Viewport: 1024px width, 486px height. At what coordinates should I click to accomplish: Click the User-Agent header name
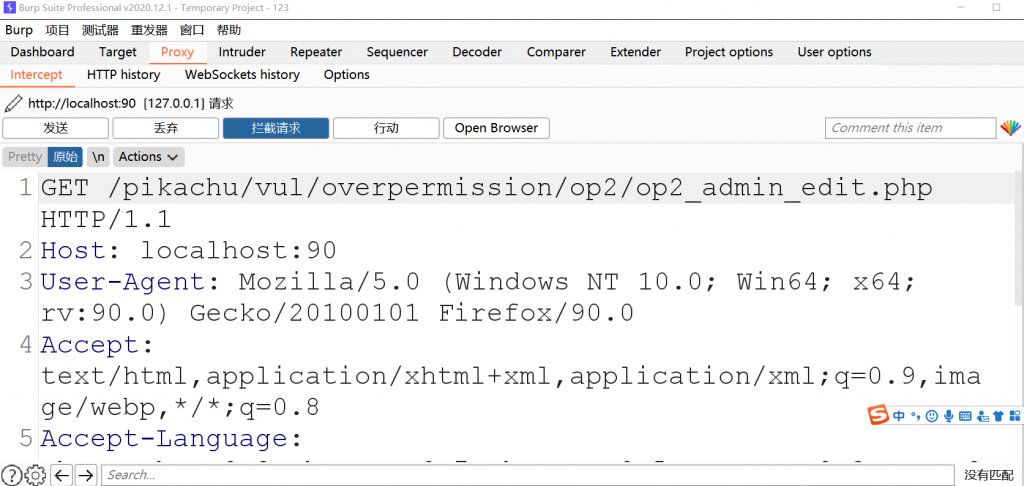coord(123,282)
